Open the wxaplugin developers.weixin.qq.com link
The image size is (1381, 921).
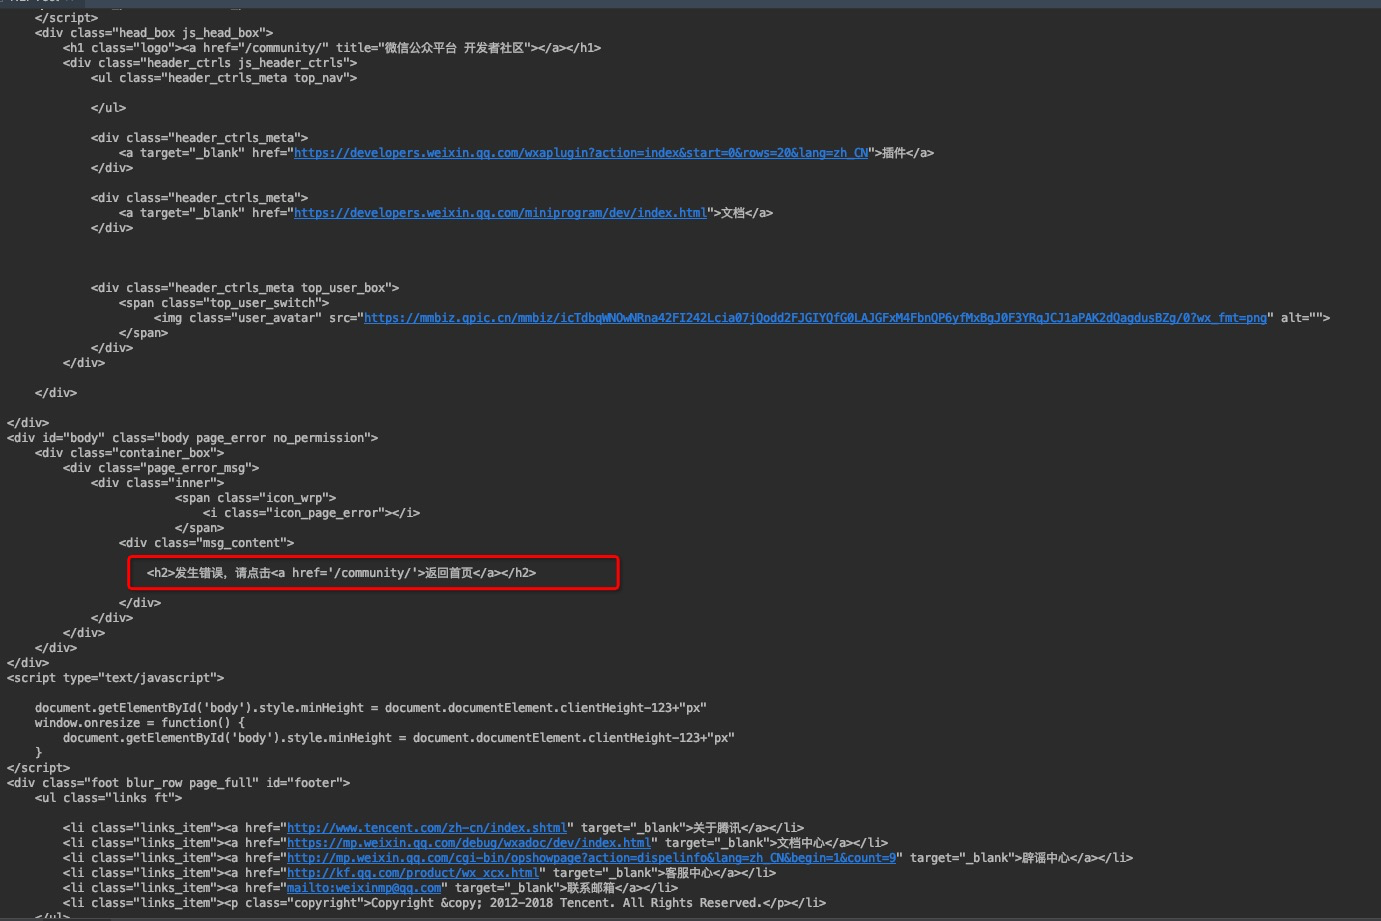point(581,153)
